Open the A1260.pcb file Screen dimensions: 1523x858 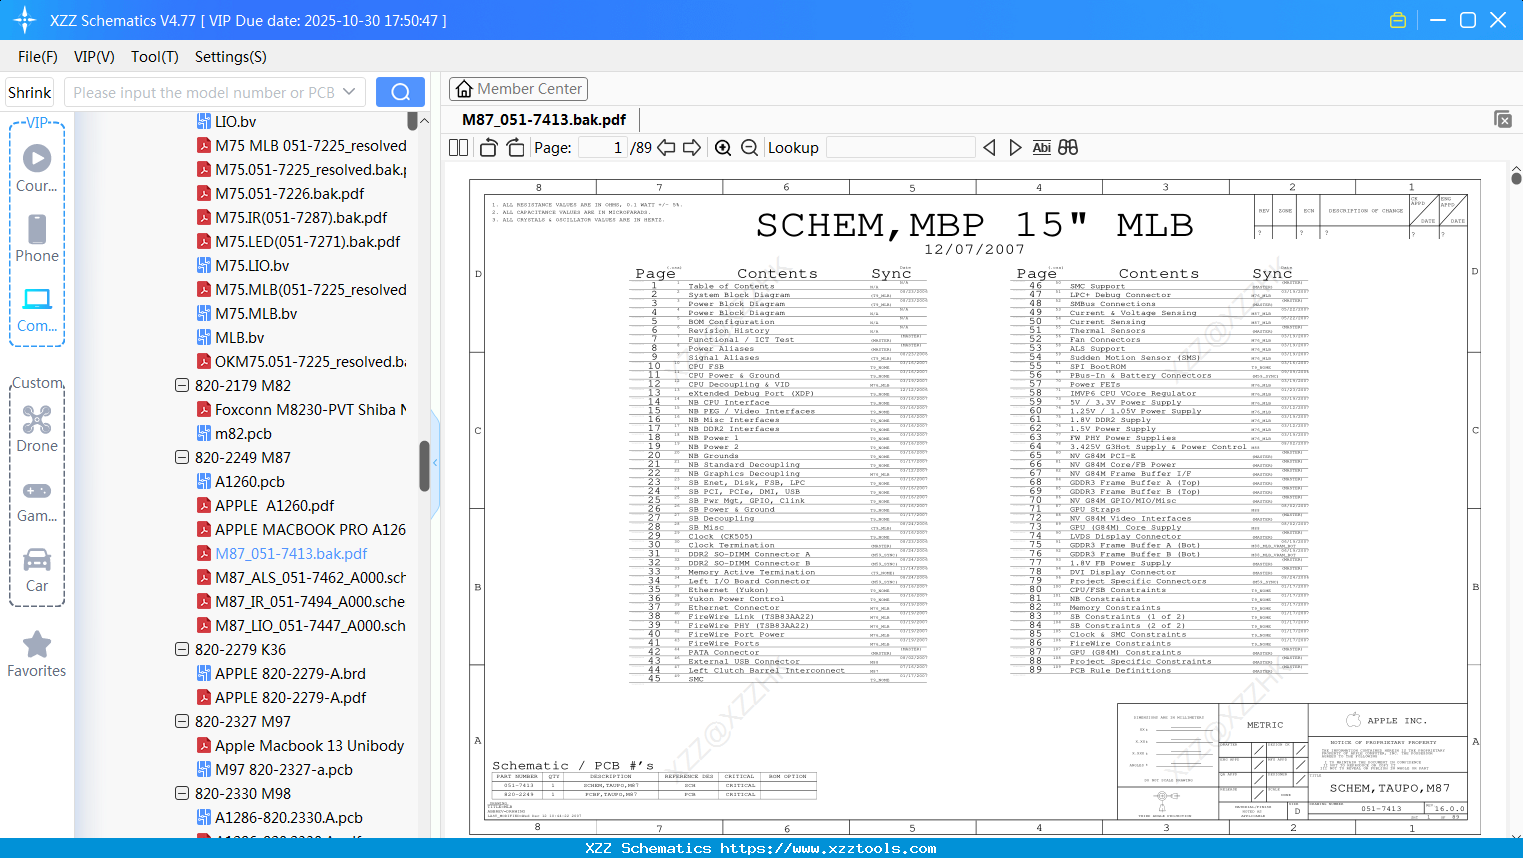[250, 481]
